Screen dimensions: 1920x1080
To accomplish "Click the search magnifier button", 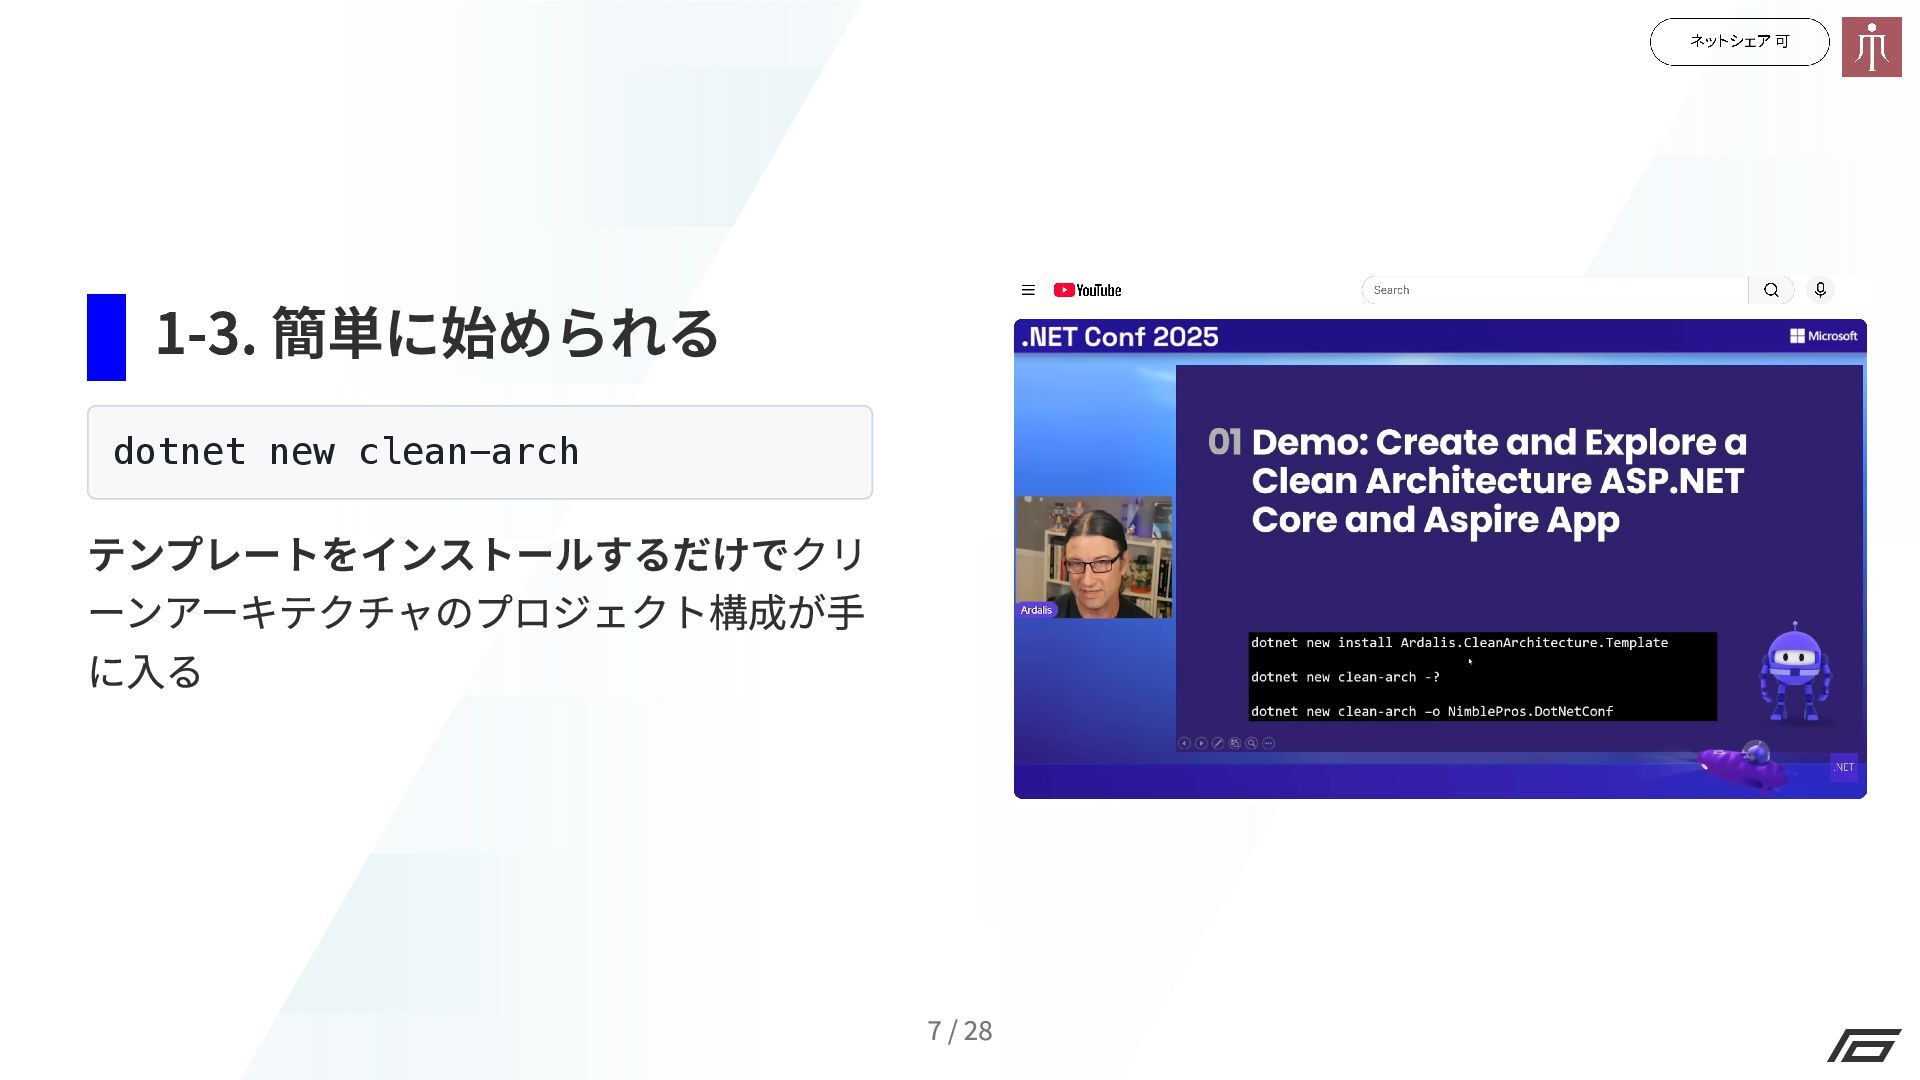I will click(x=1771, y=290).
